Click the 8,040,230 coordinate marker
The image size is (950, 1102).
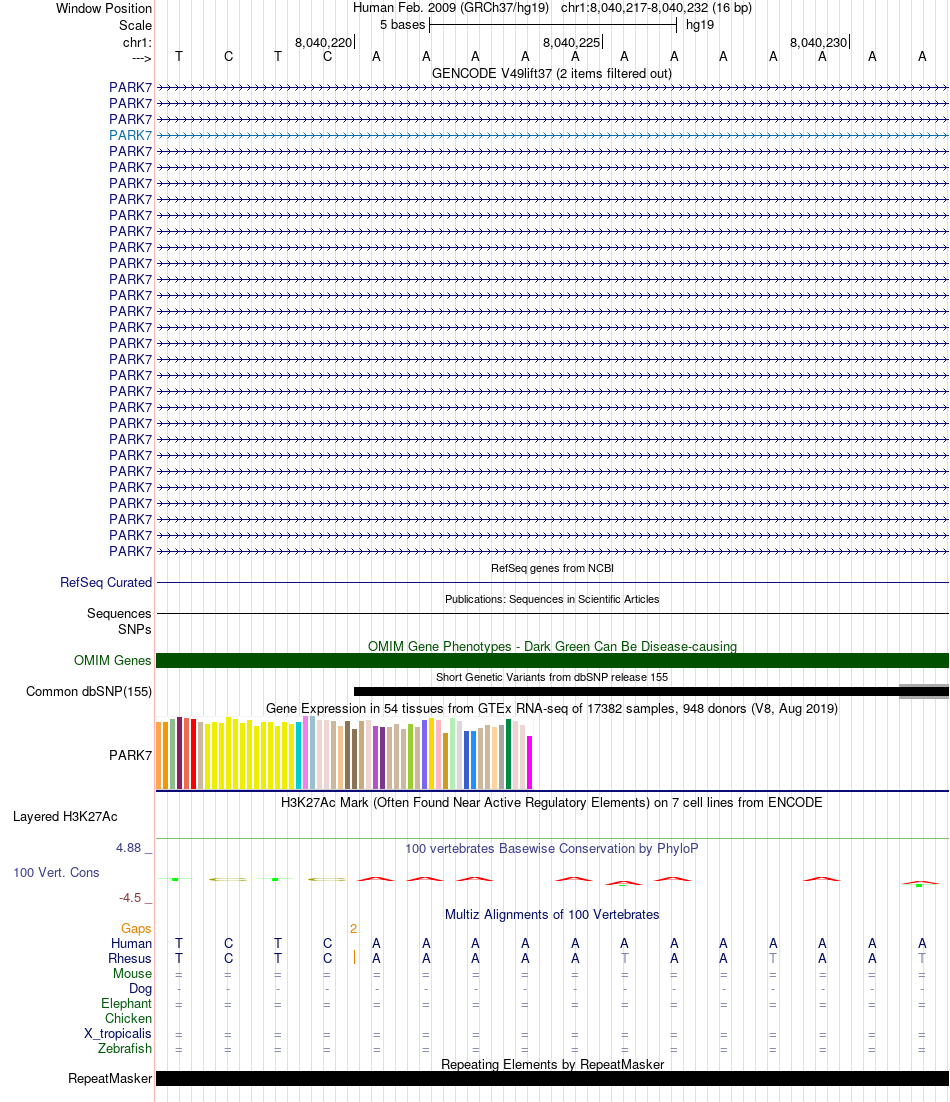[819, 42]
